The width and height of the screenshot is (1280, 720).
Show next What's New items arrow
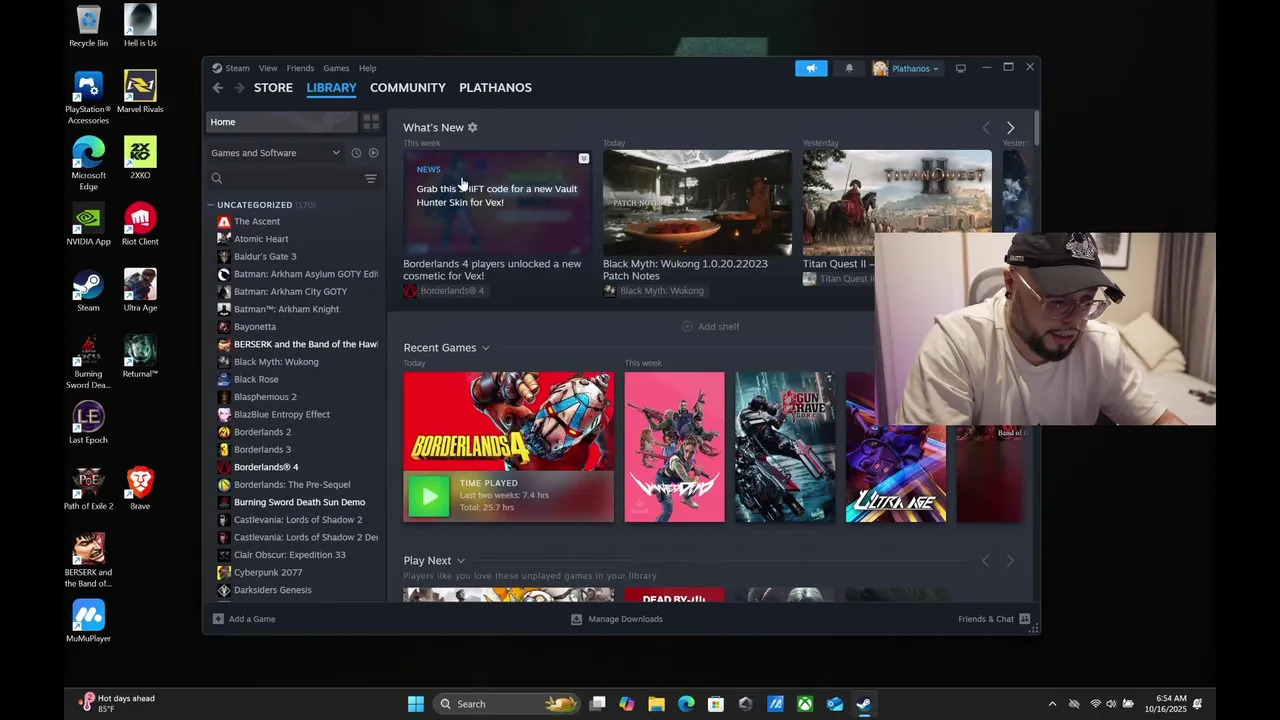click(x=1010, y=128)
